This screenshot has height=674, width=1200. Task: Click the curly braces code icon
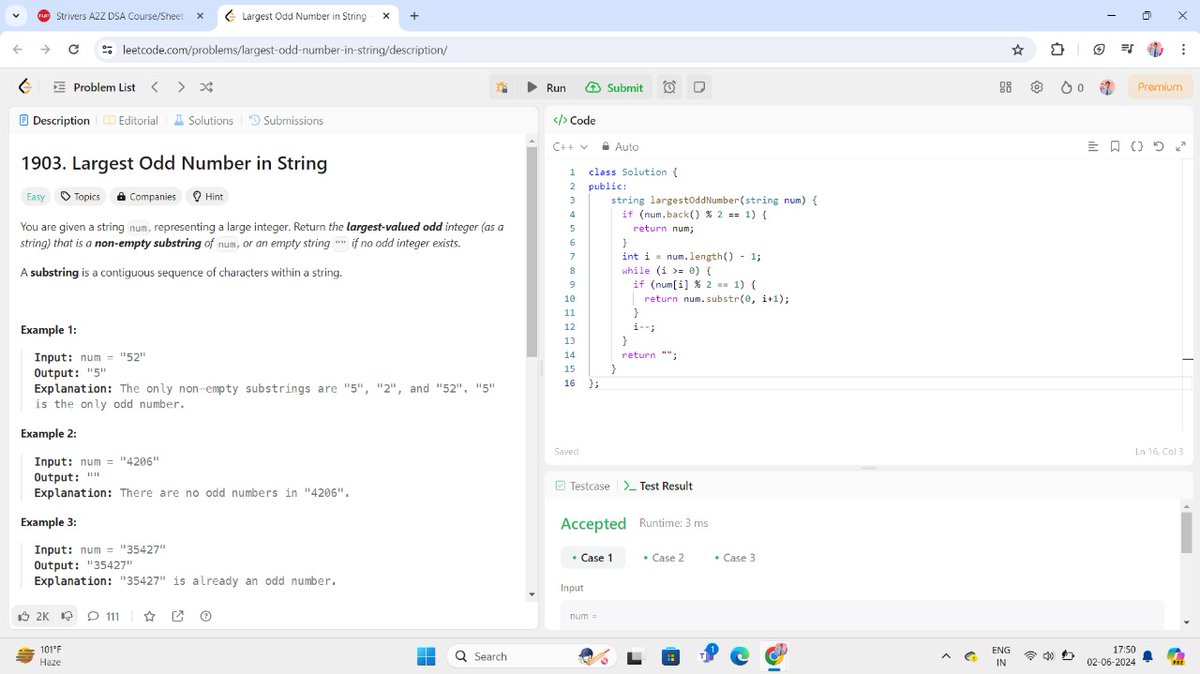click(1137, 147)
